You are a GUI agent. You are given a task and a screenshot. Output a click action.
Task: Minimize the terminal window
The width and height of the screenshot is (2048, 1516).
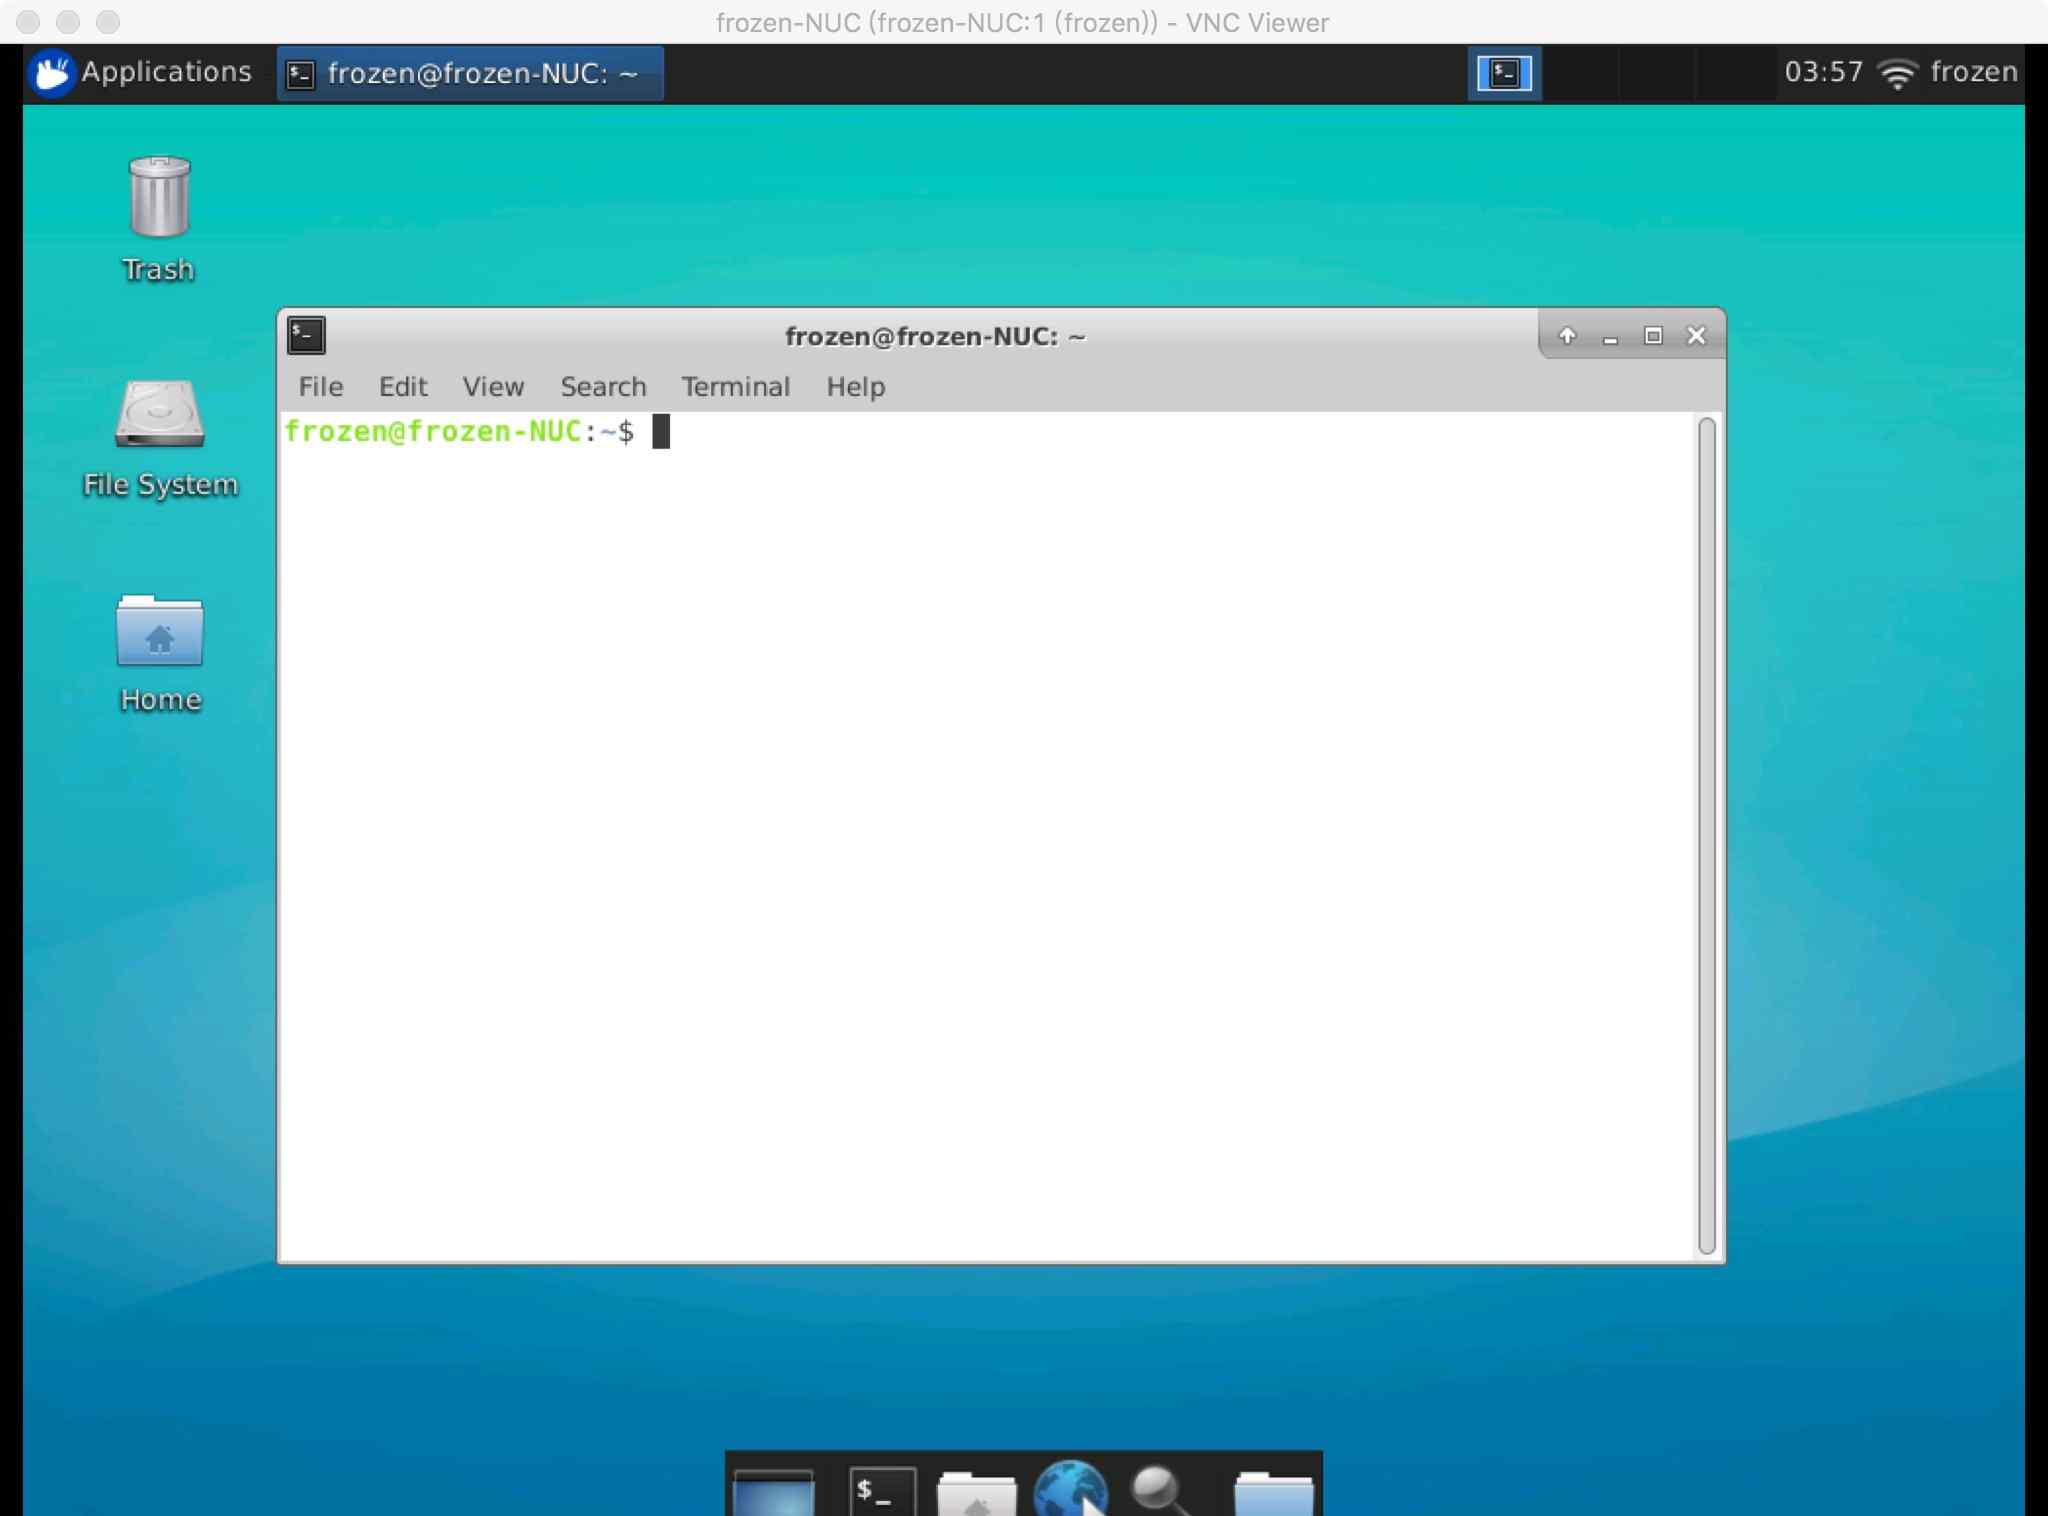click(1610, 338)
